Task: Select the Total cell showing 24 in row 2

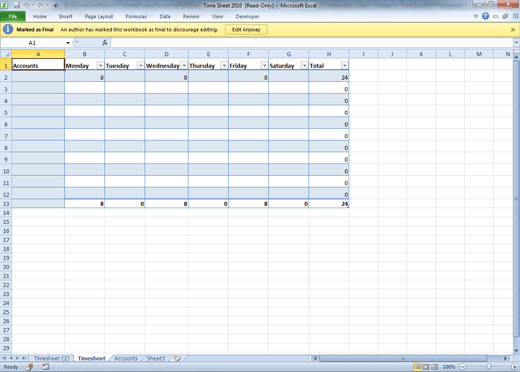Action: (329, 77)
